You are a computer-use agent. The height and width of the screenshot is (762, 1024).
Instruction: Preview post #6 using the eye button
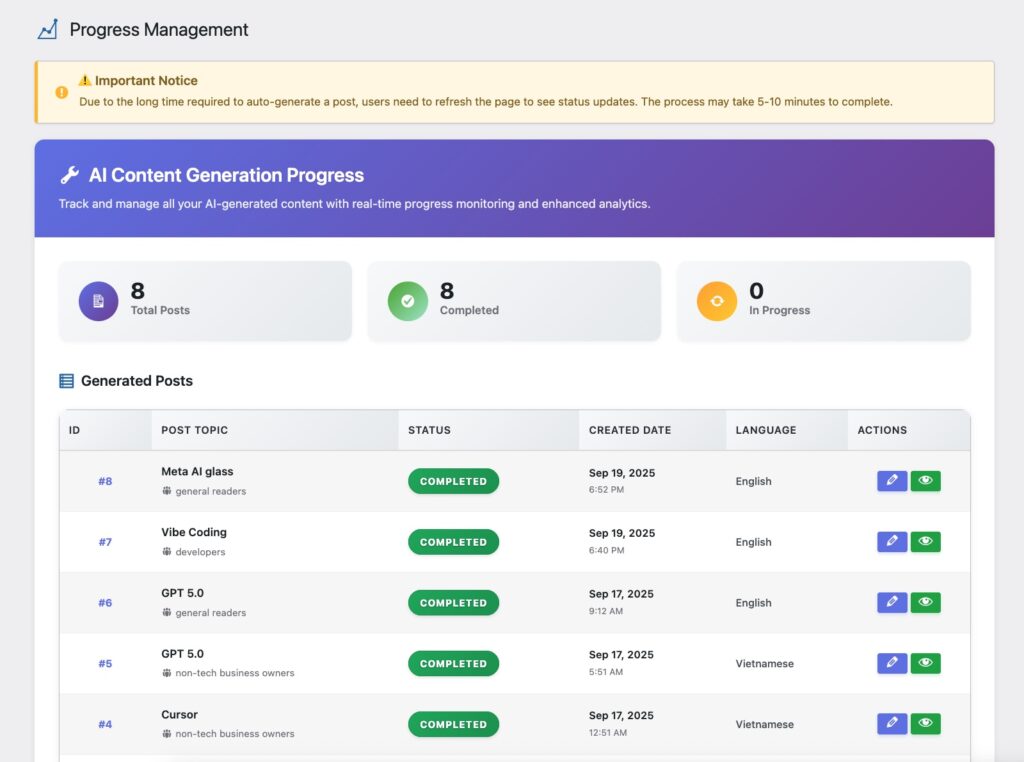click(x=925, y=603)
